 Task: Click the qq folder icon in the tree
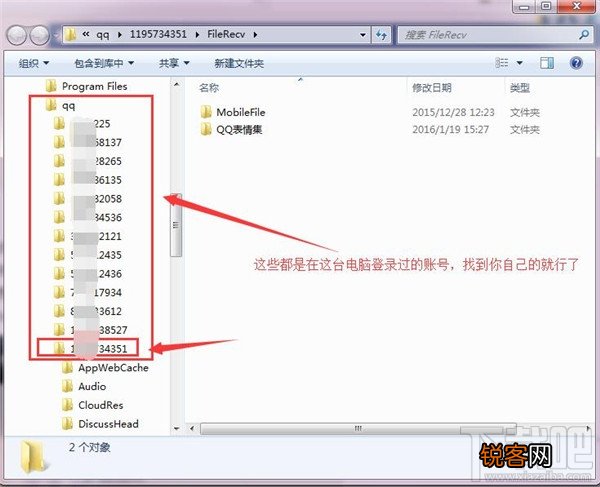coord(51,105)
